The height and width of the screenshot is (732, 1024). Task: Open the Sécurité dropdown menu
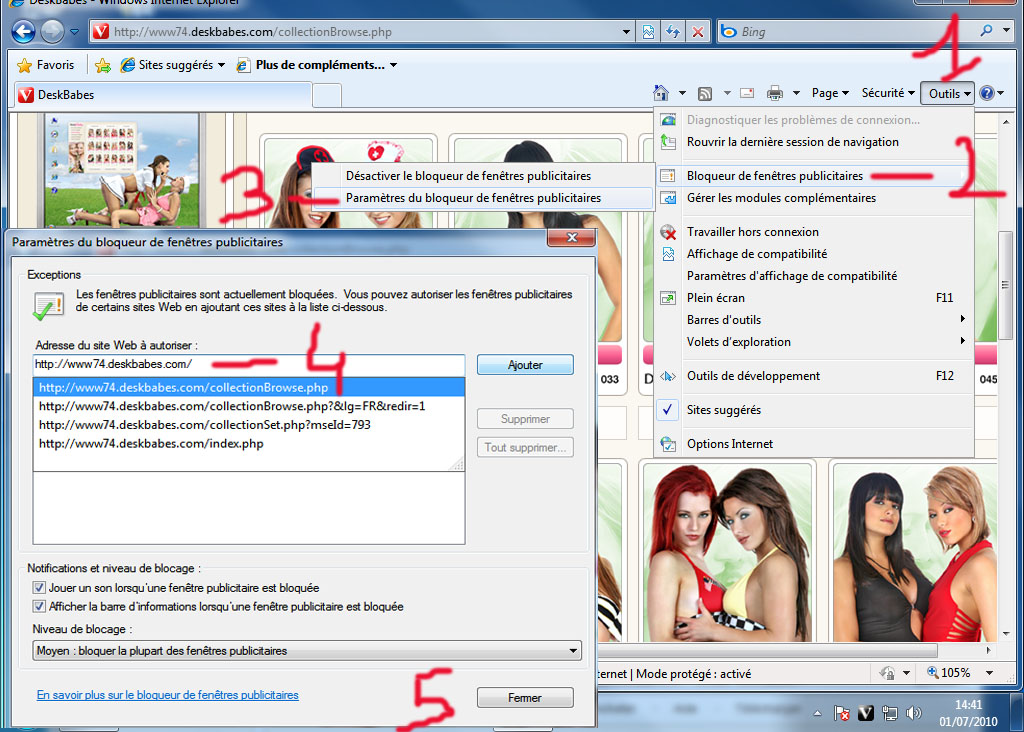coord(888,93)
